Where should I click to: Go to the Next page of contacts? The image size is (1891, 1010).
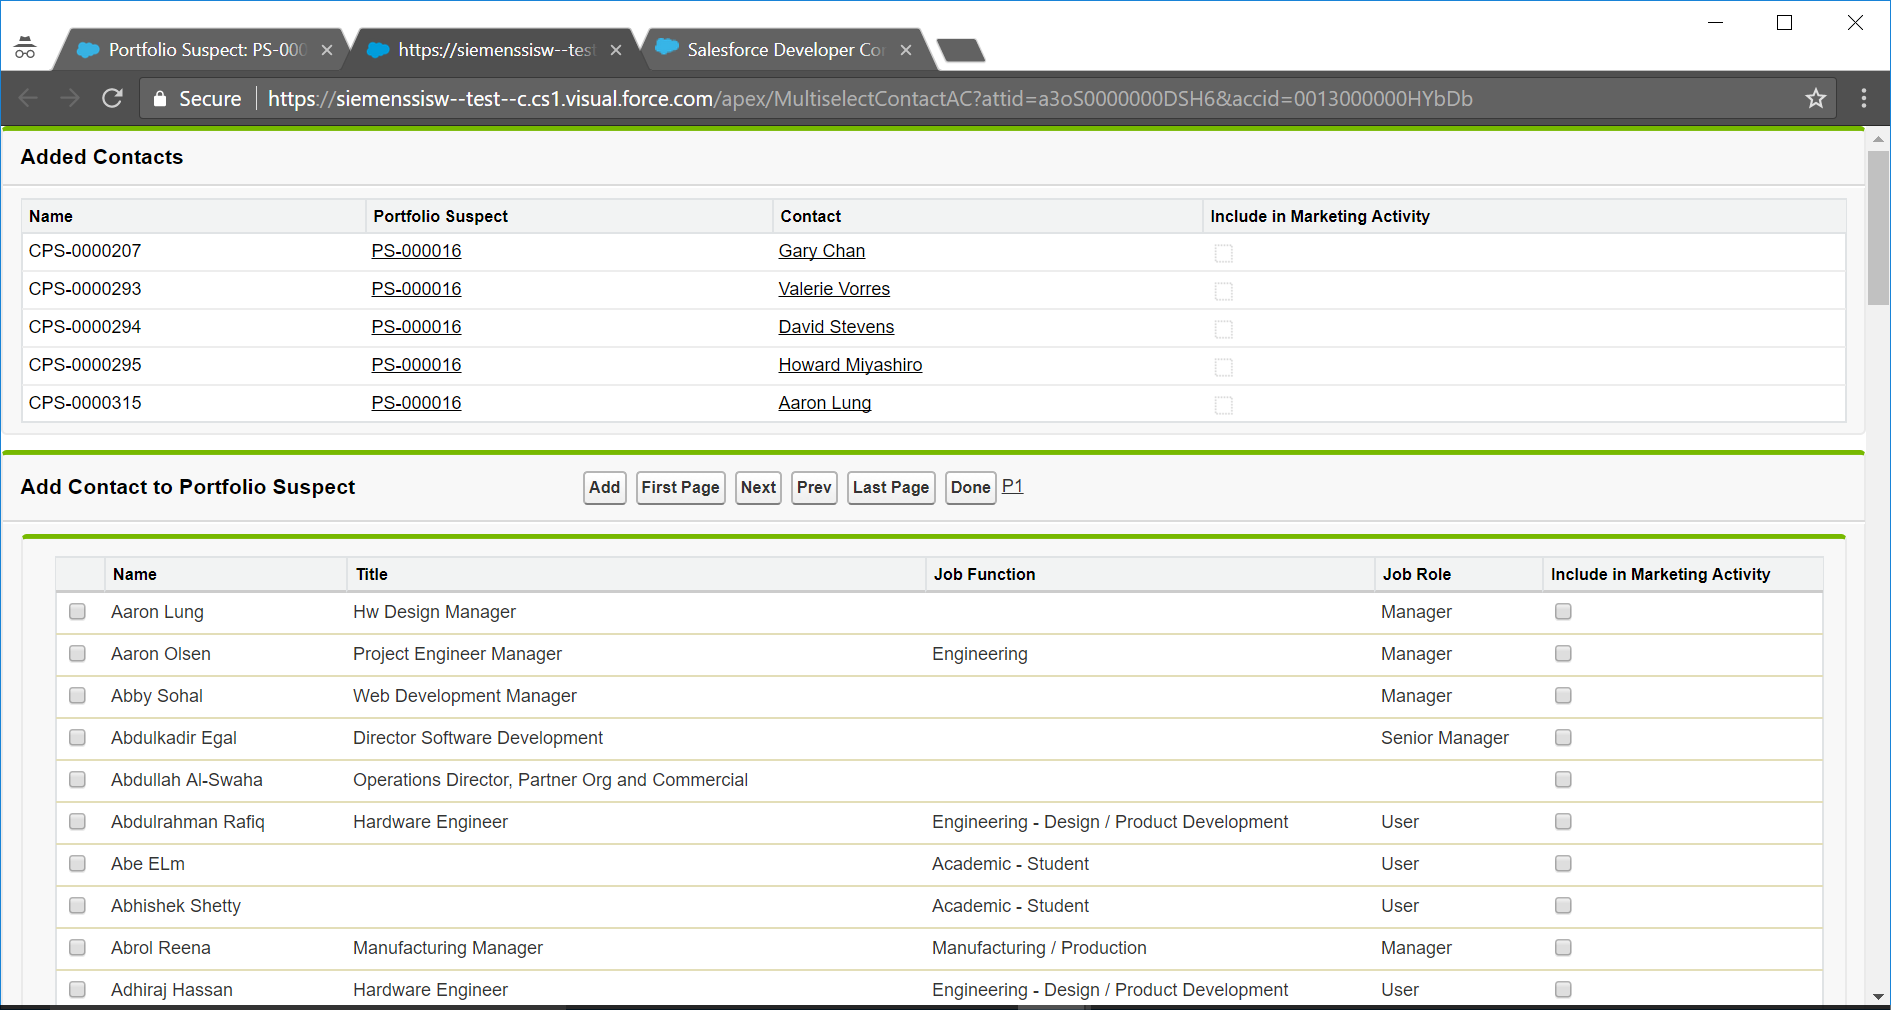pos(758,488)
